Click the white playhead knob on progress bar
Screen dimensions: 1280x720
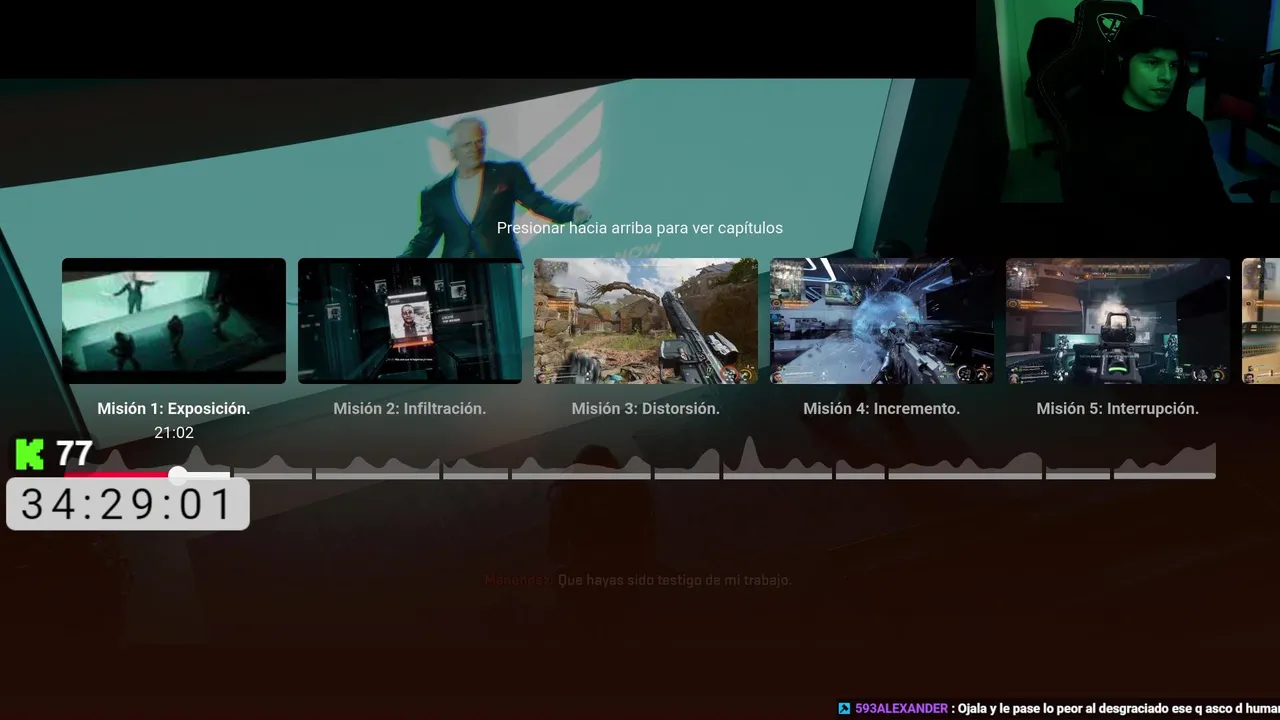178,475
